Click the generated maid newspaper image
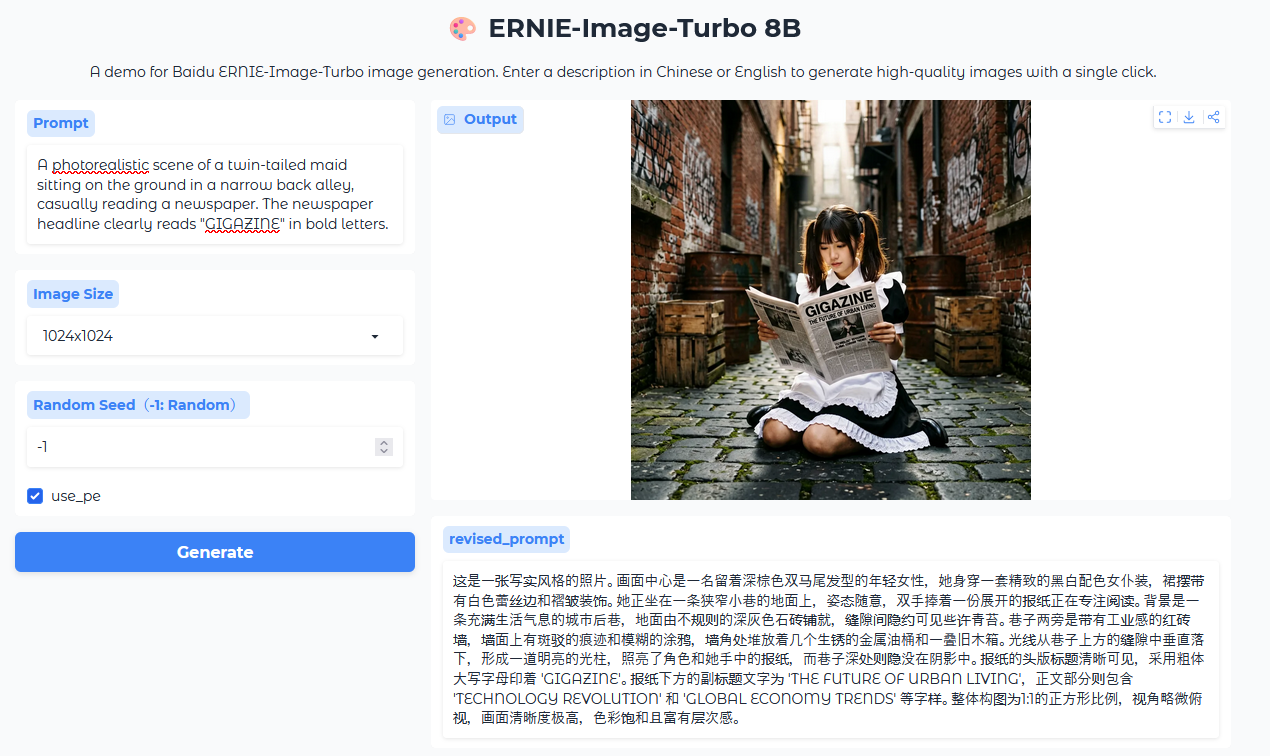Viewport: 1270px width, 756px height. pos(830,299)
